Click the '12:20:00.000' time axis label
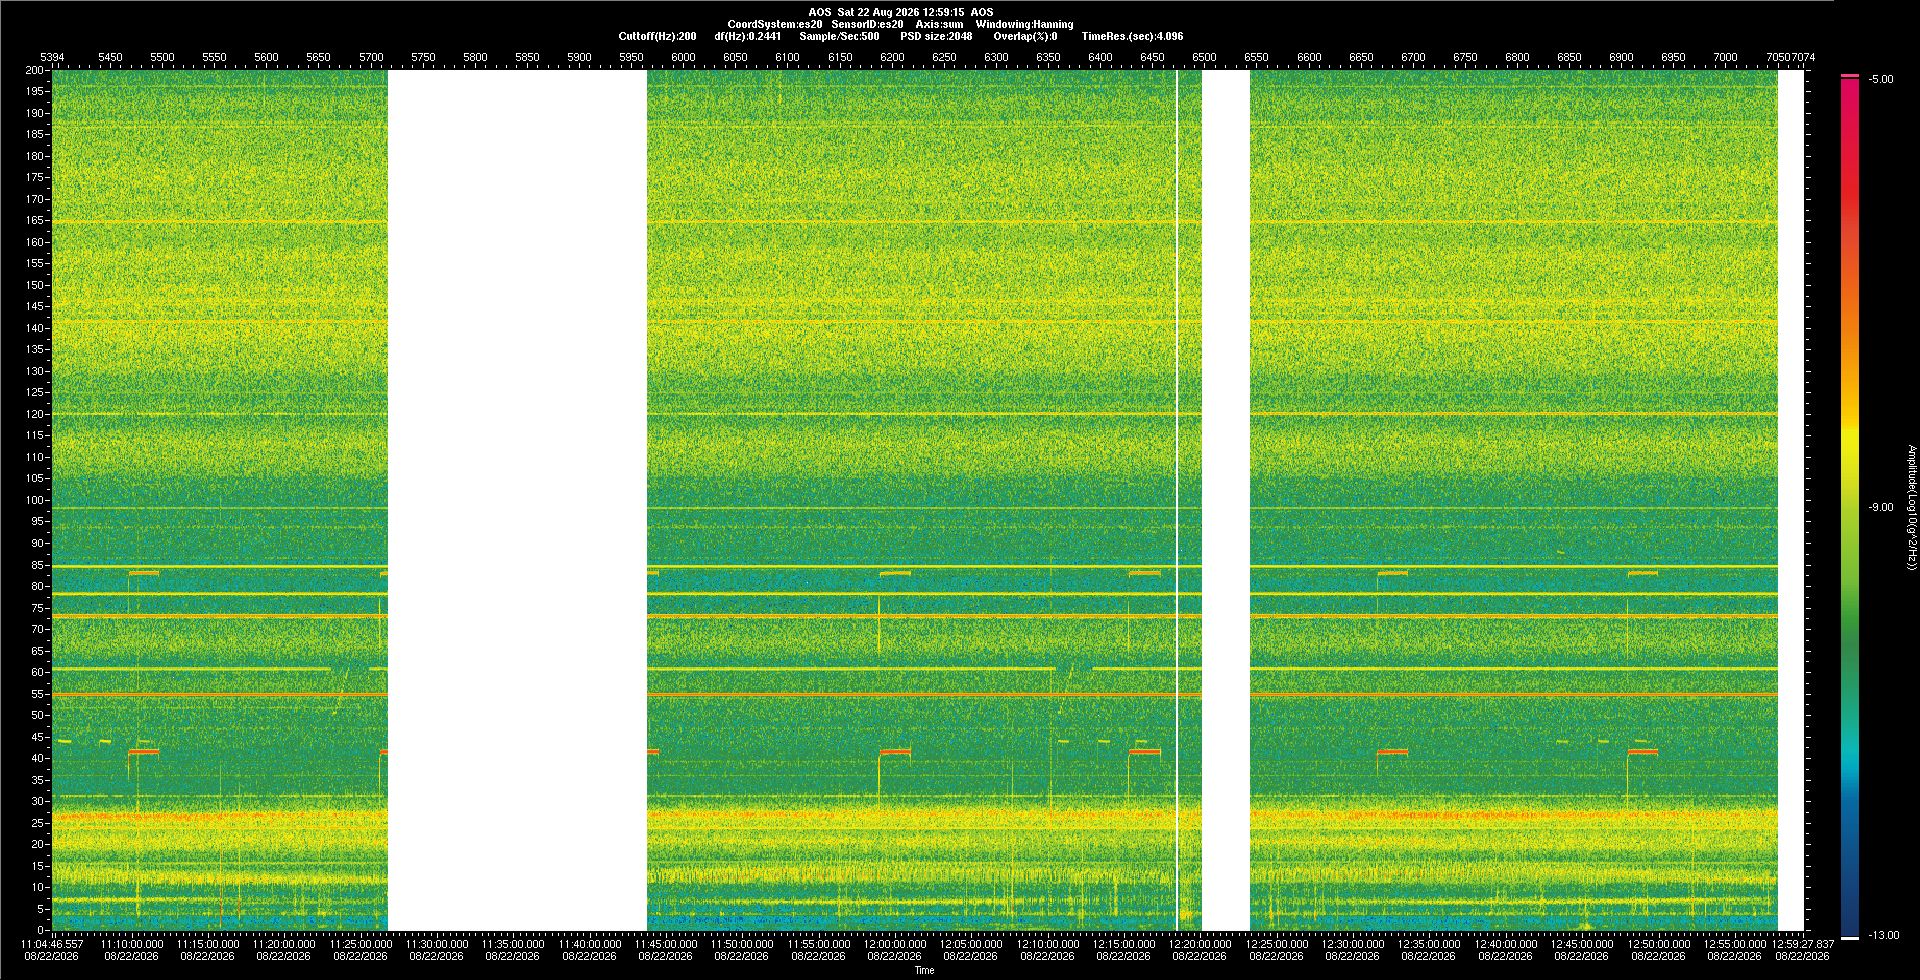 pos(1200,944)
